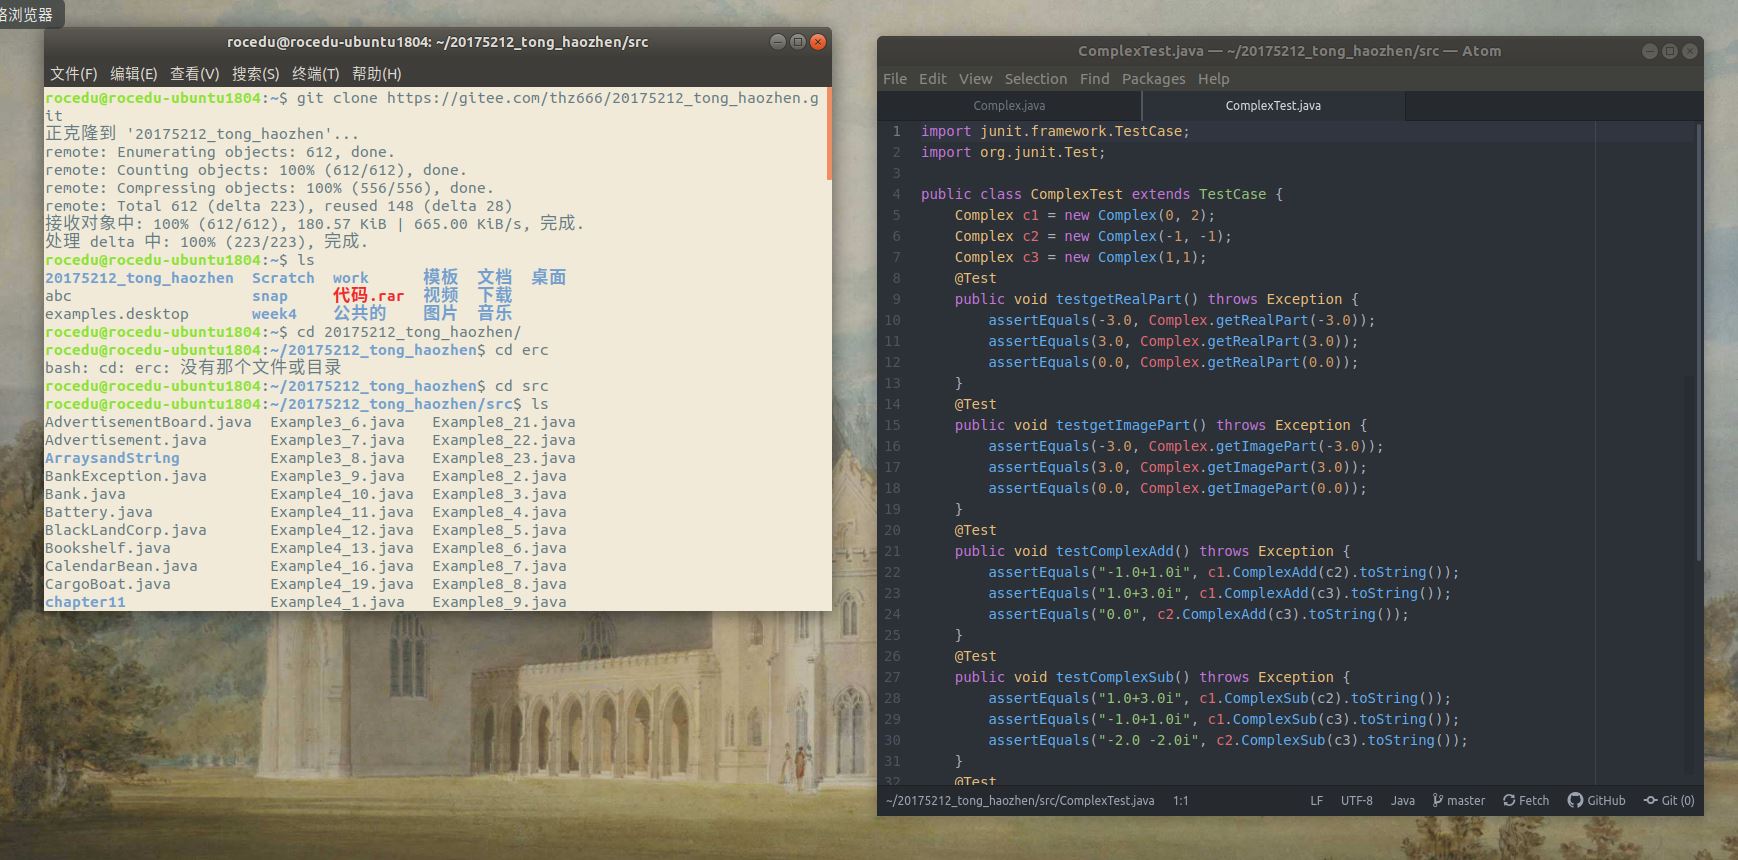Screen dimensions: 1738x860
Task: Open the Selection menu in Atom
Action: pos(1035,79)
